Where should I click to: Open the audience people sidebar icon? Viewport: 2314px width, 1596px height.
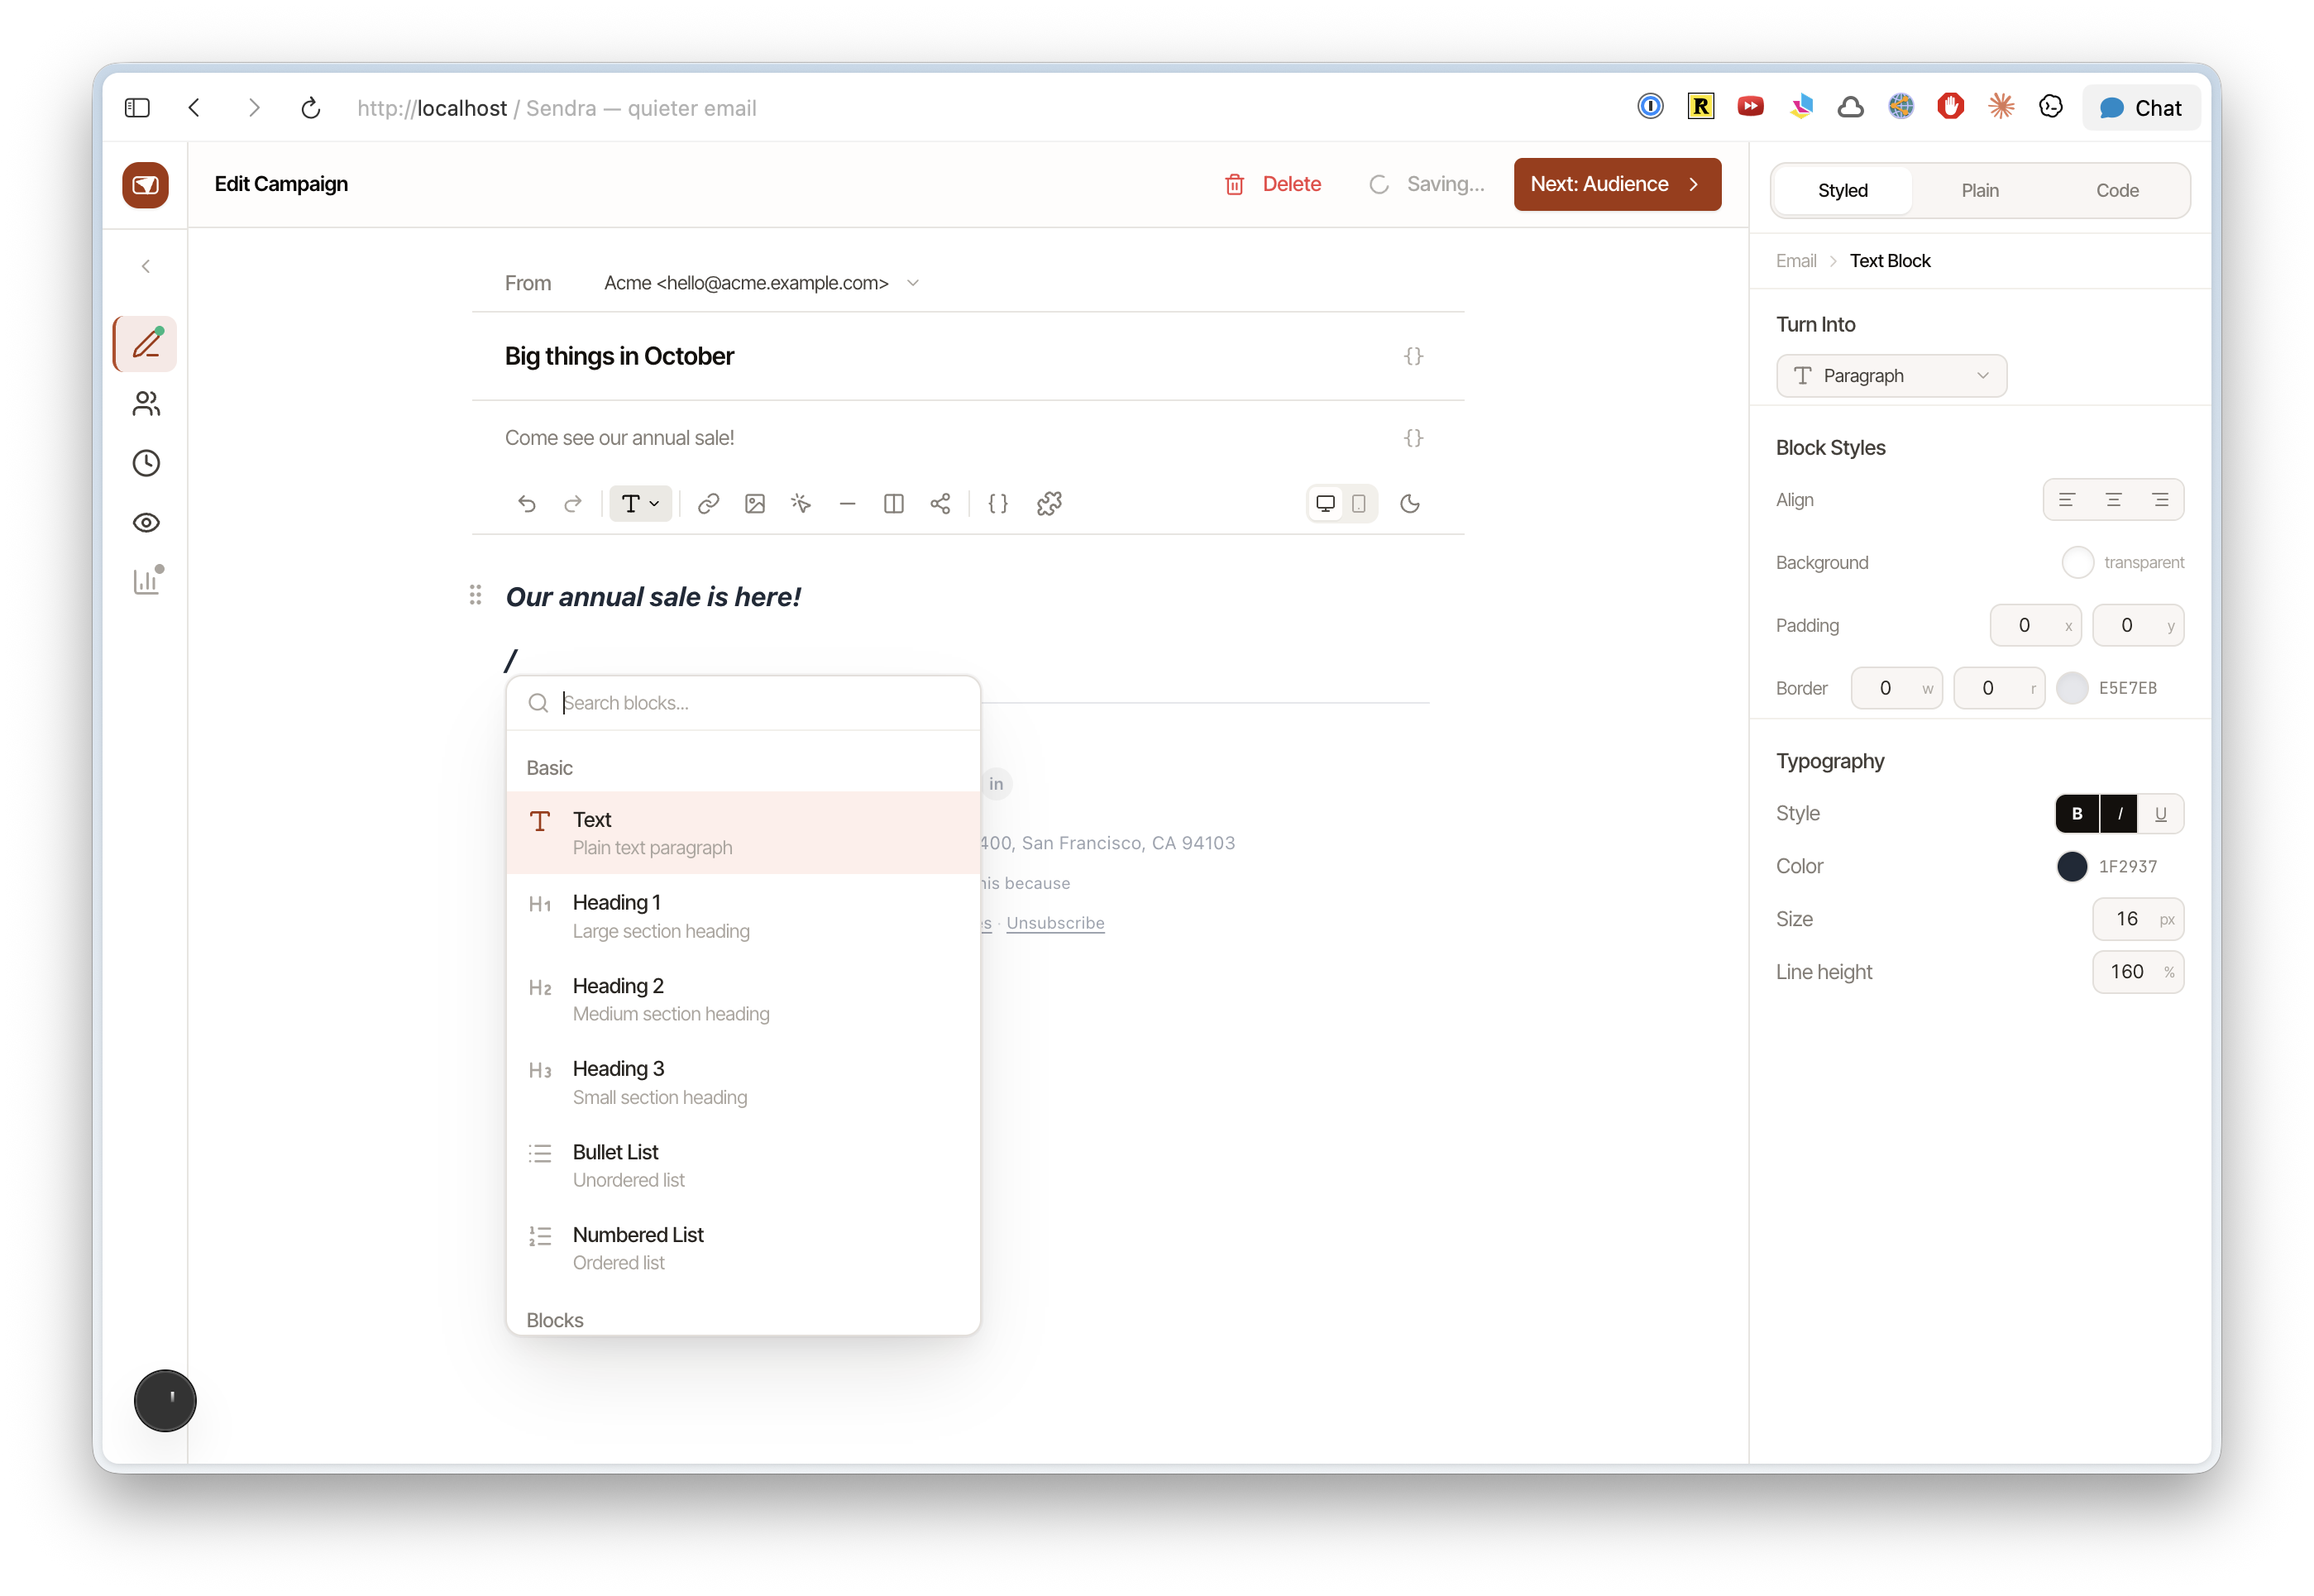pos(146,404)
